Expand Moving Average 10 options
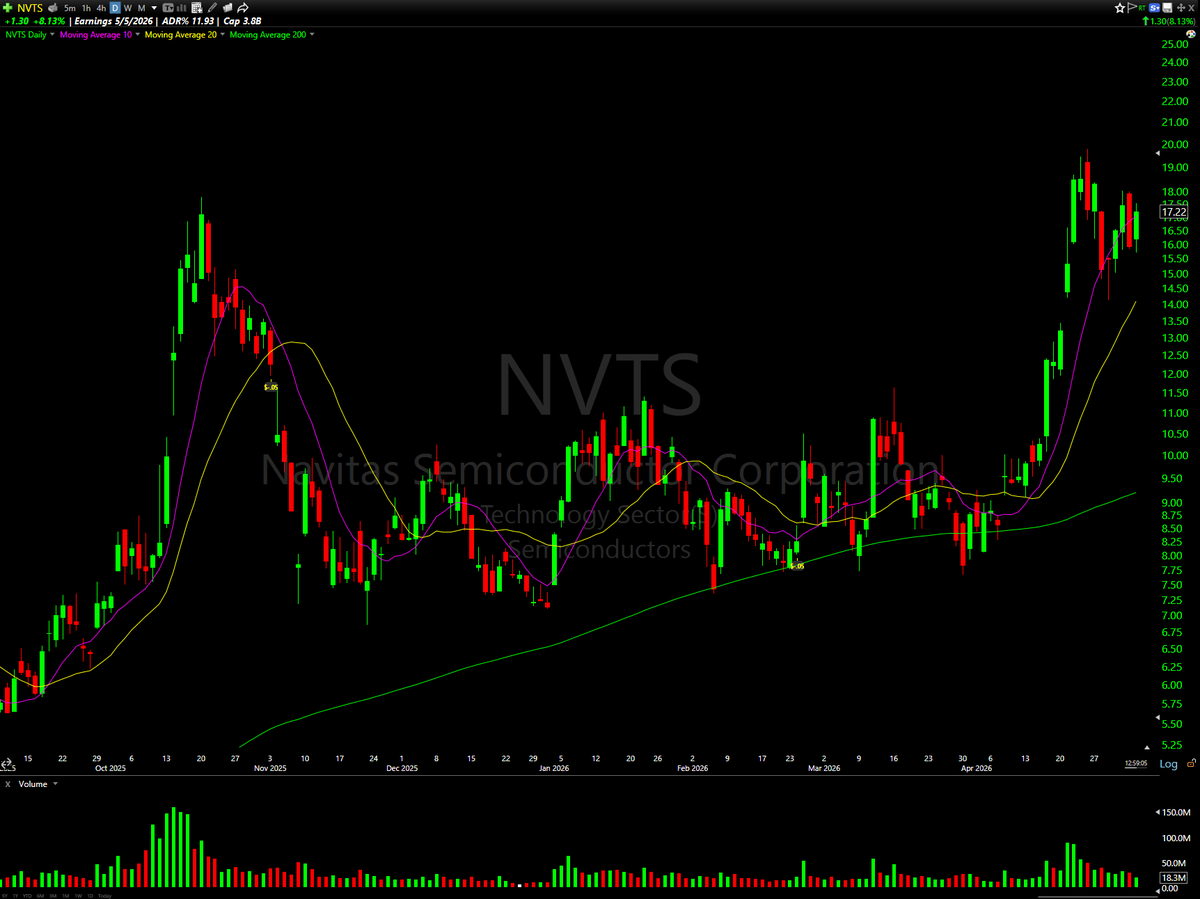 click(137, 34)
